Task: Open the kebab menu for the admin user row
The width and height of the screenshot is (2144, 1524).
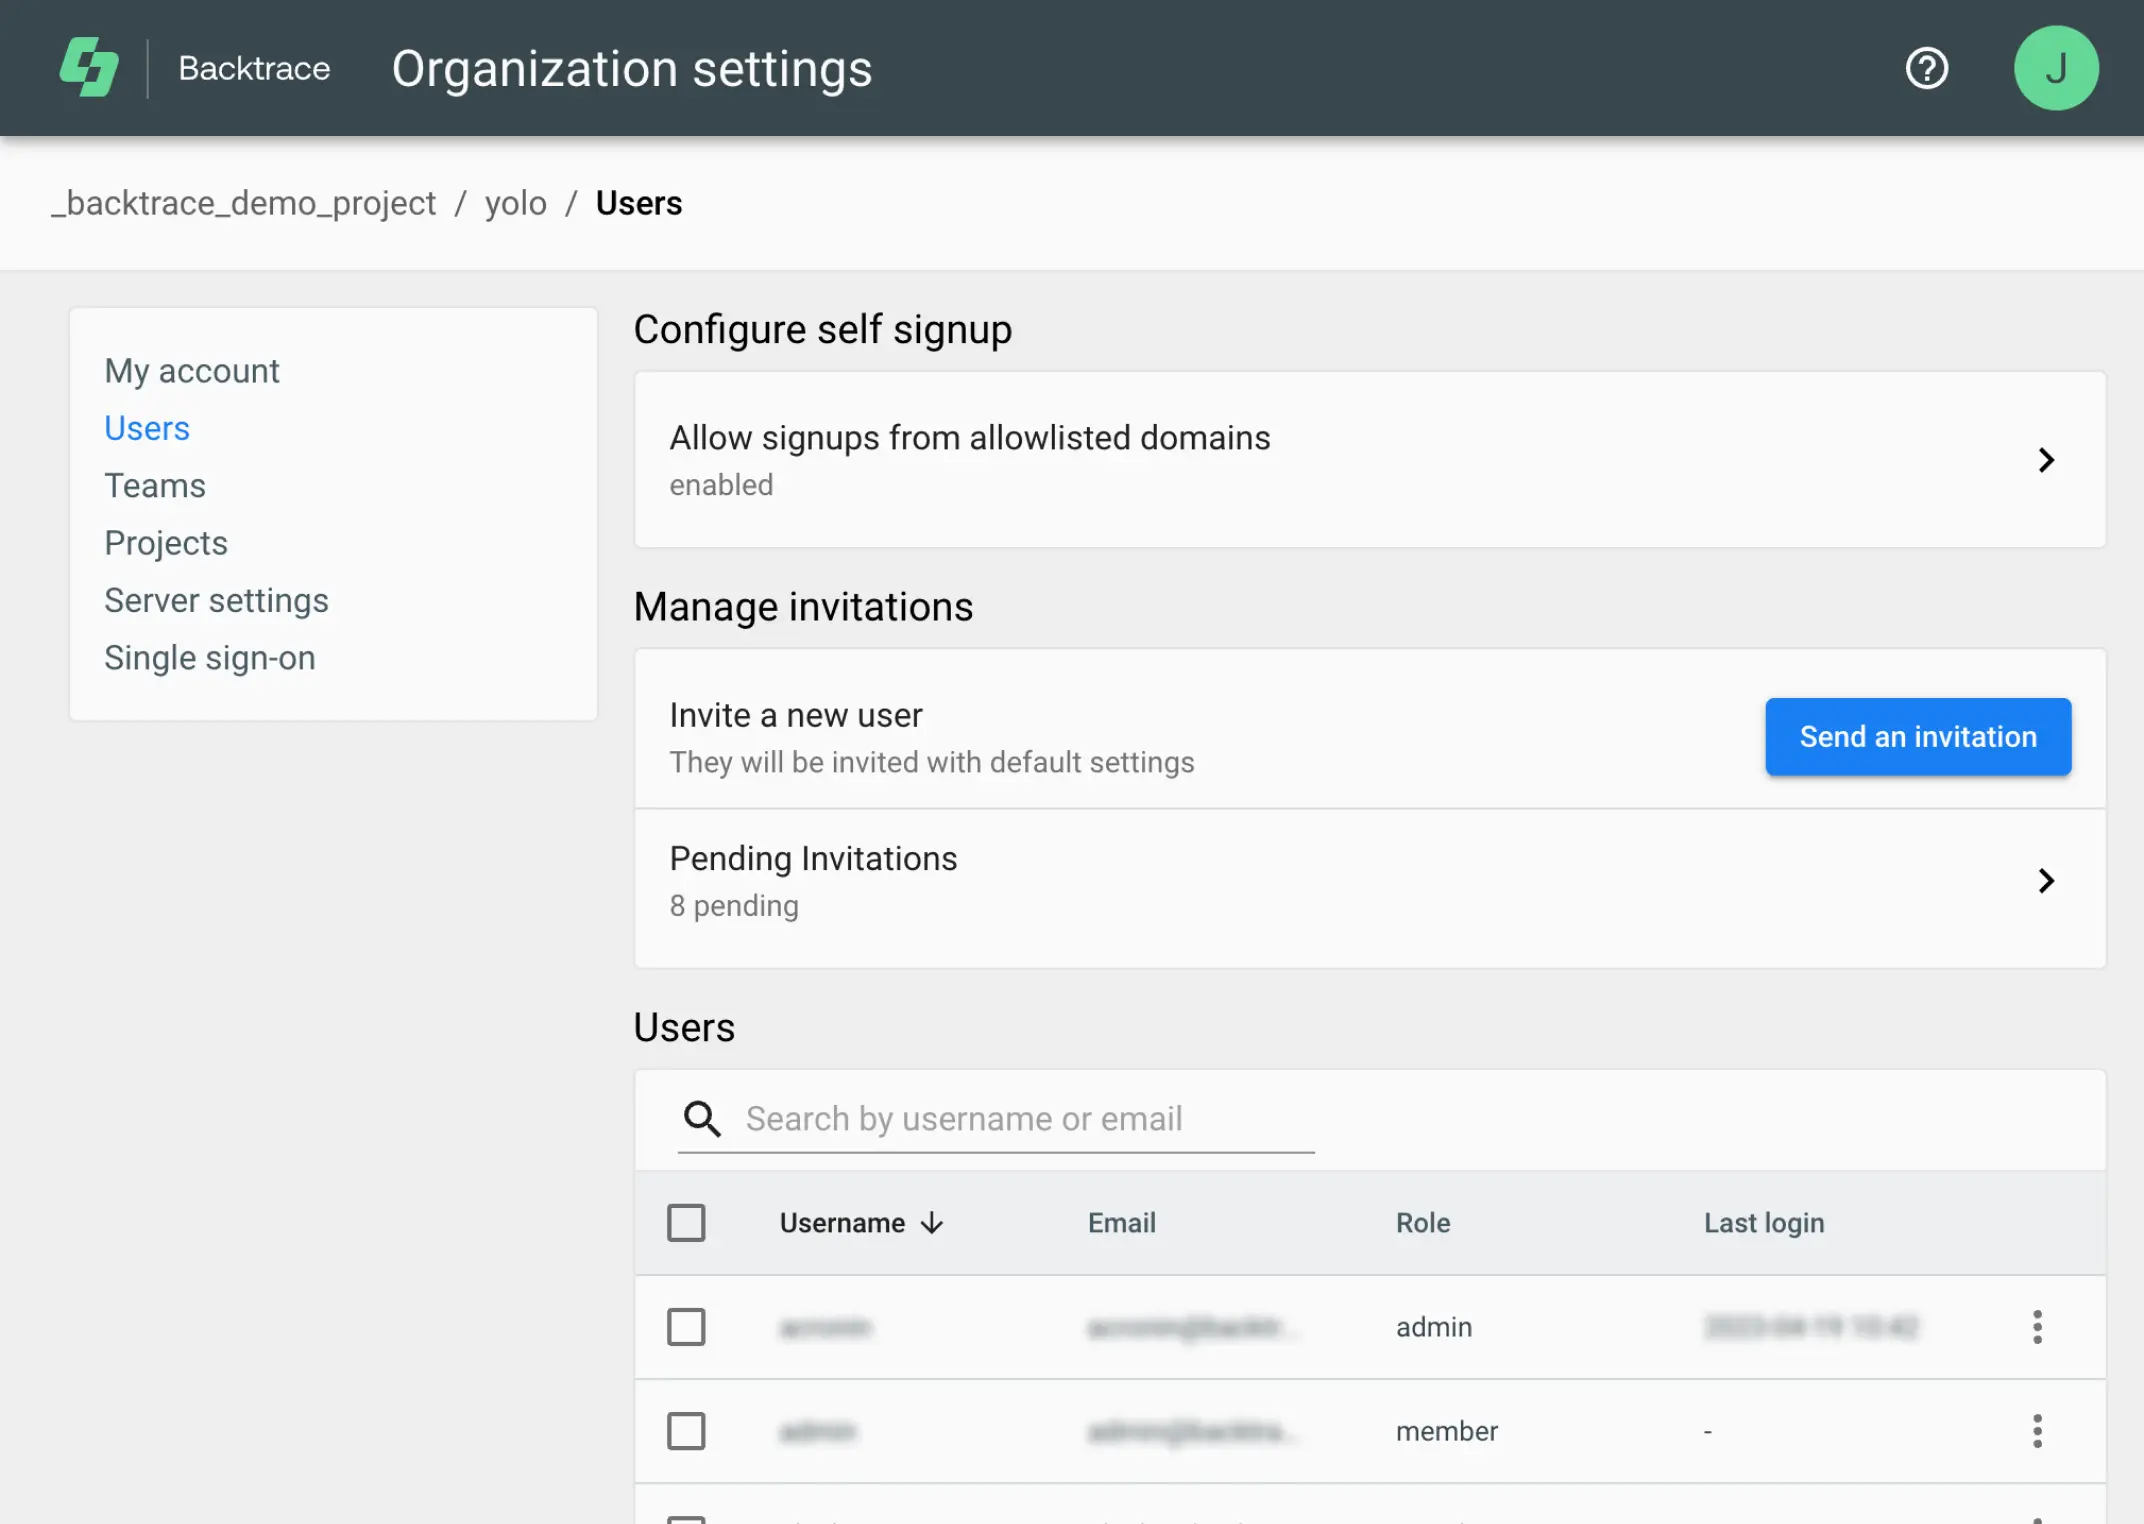Action: (2036, 1327)
